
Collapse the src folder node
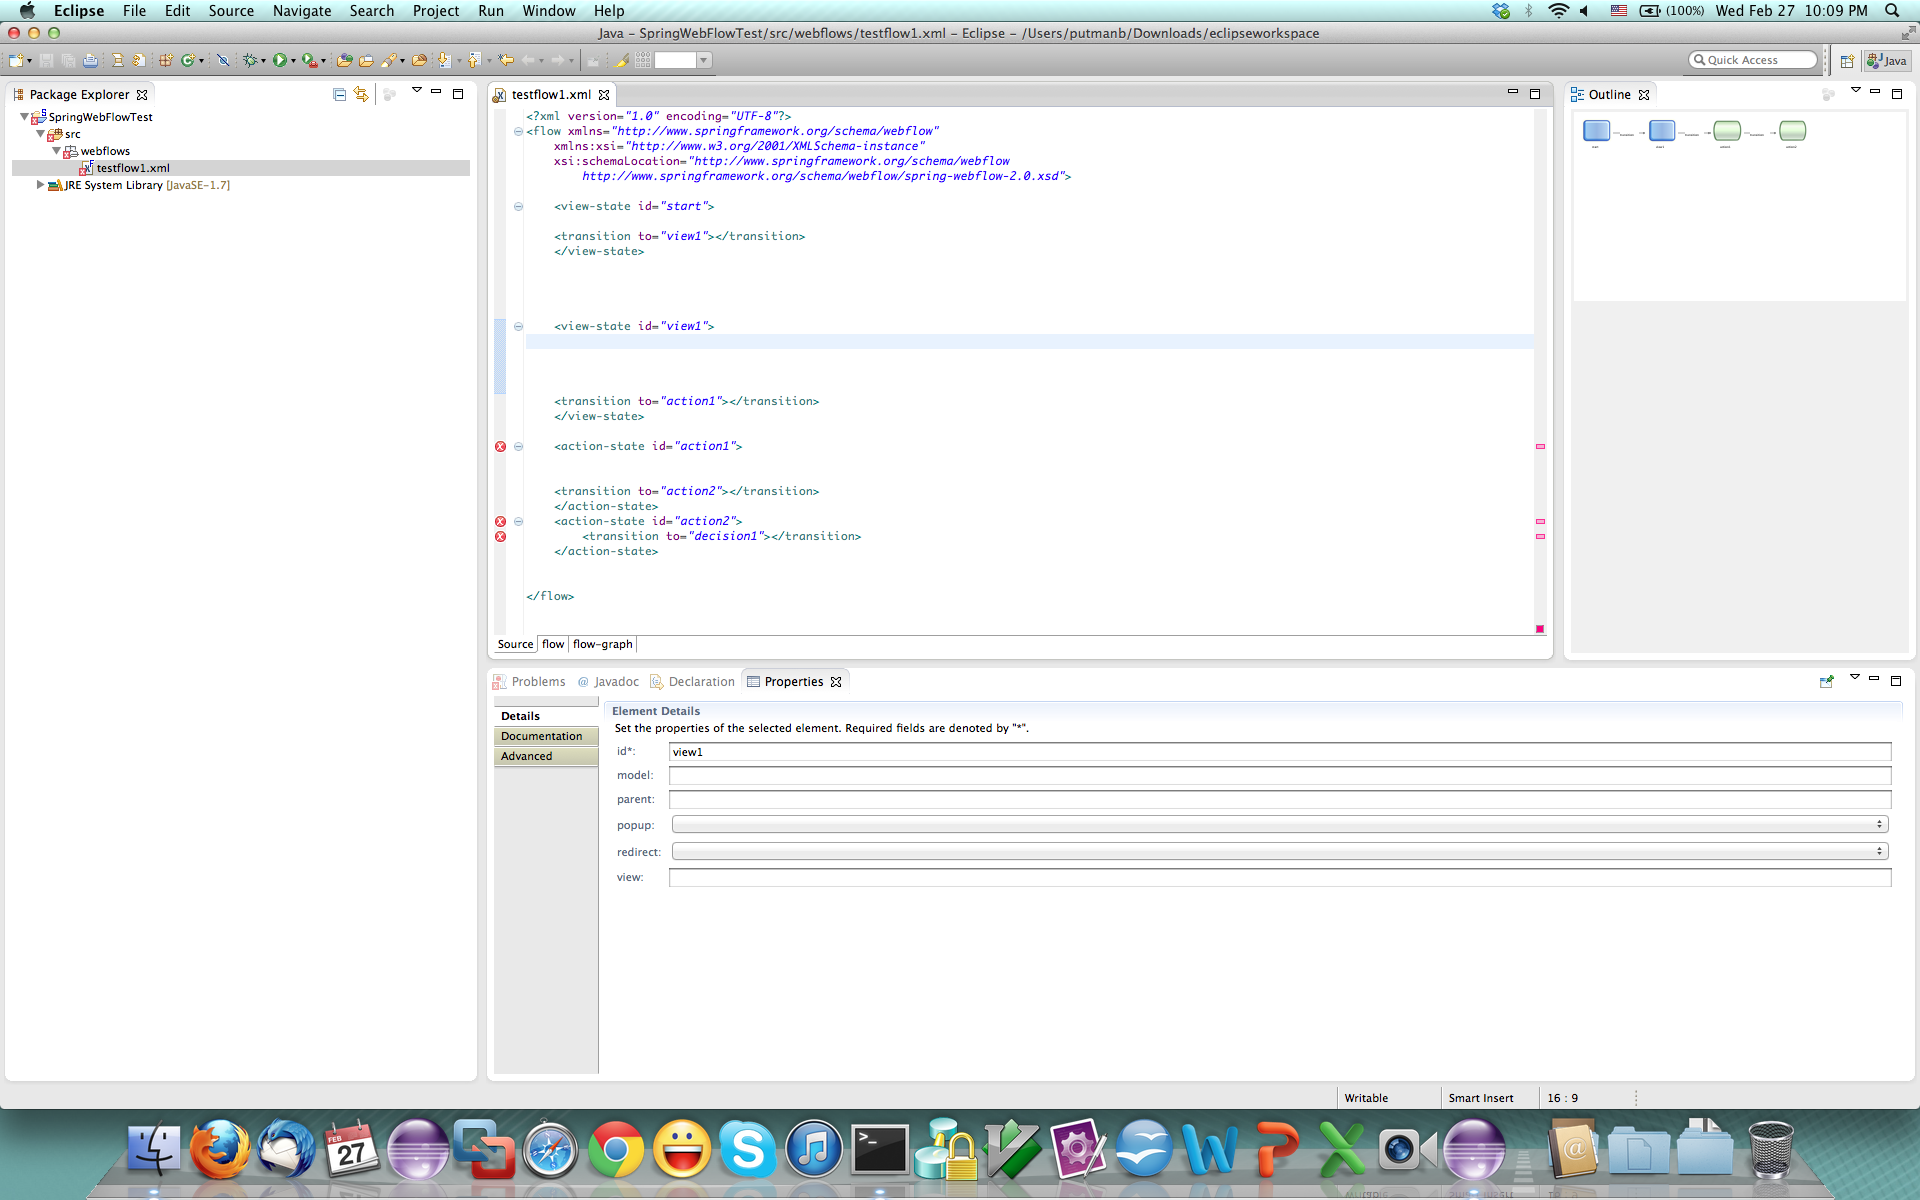[x=40, y=134]
